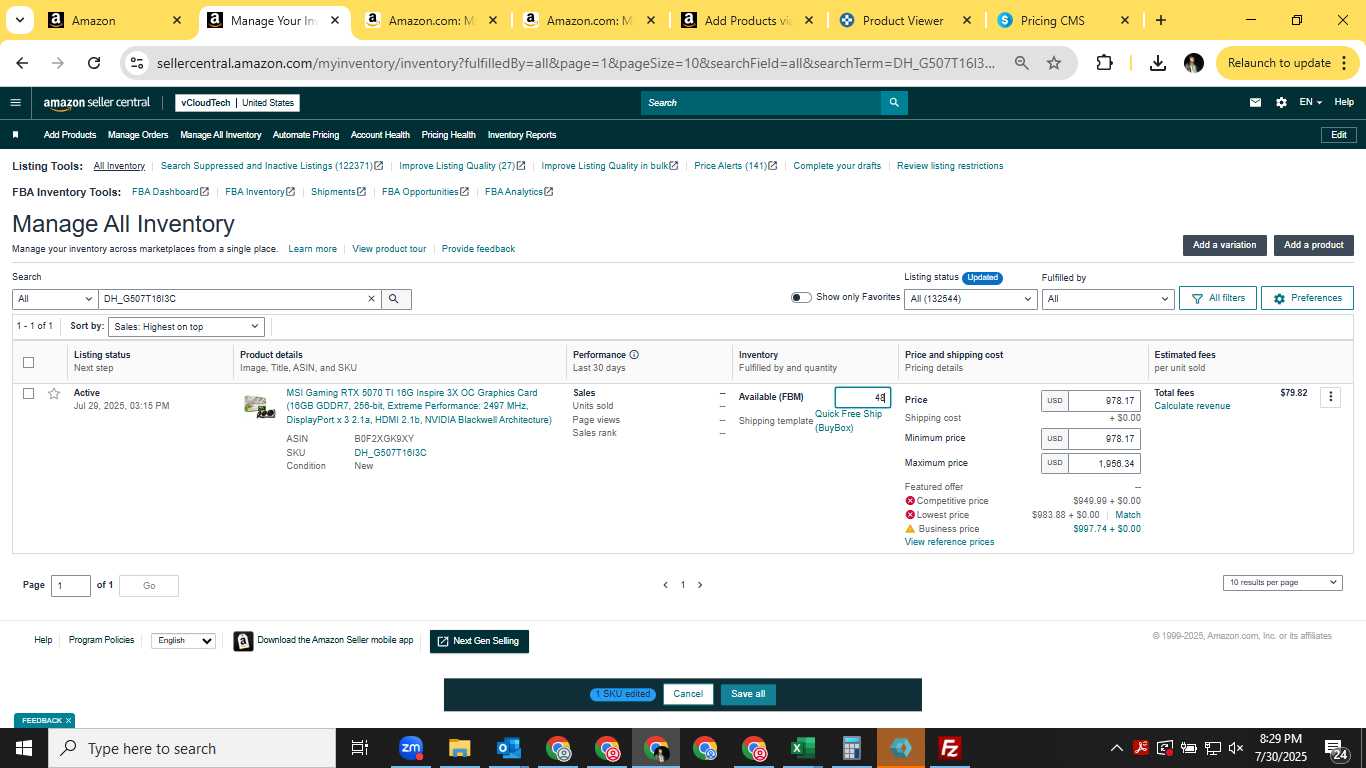
Task: Open the browser extensions puzzle icon
Action: pyautogui.click(x=1104, y=63)
